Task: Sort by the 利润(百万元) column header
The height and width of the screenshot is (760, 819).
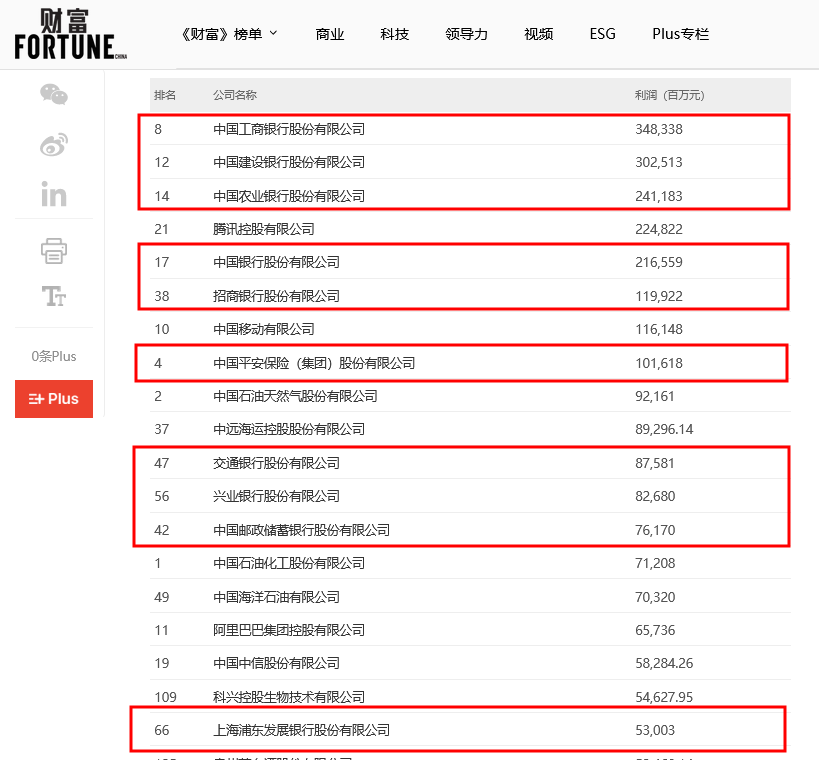Action: pos(669,95)
